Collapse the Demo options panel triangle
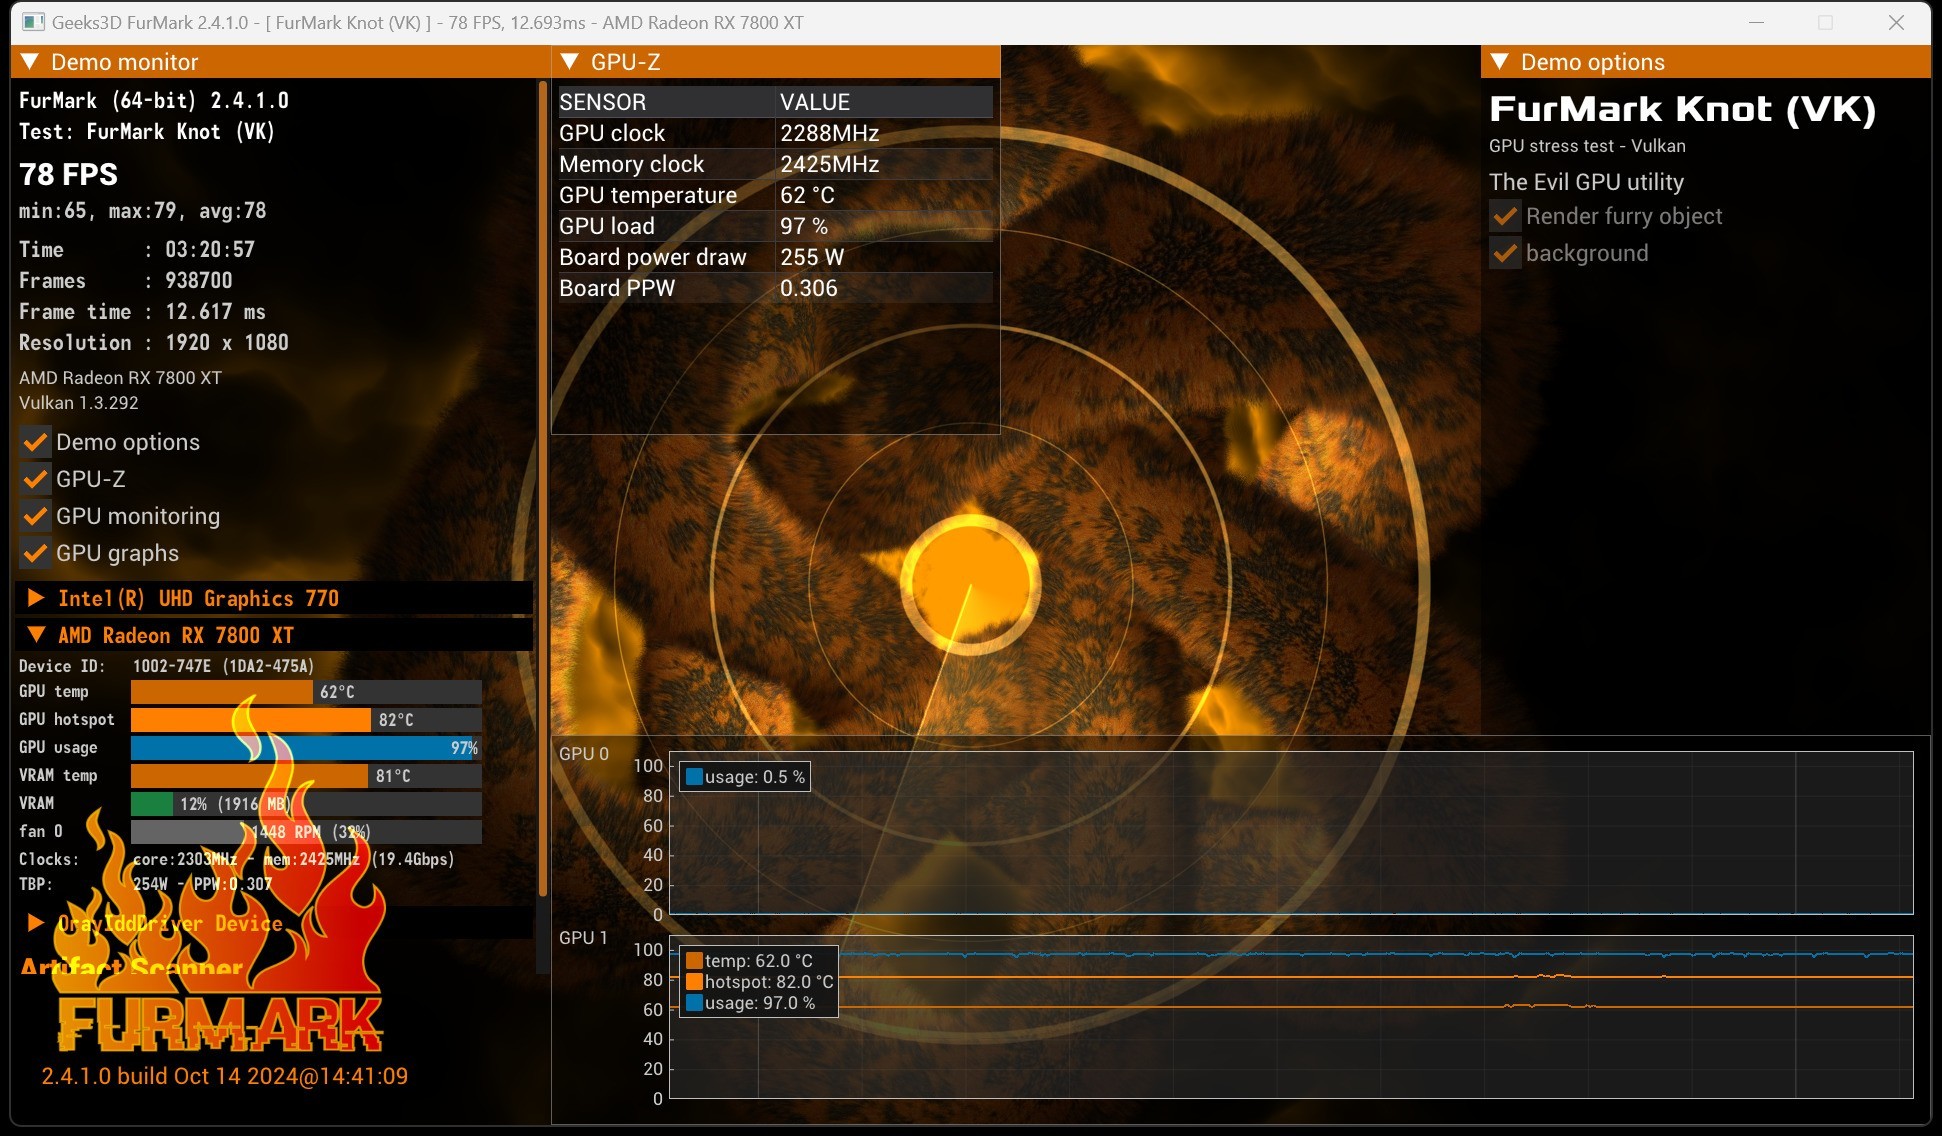The width and height of the screenshot is (1942, 1136). (x=1500, y=62)
